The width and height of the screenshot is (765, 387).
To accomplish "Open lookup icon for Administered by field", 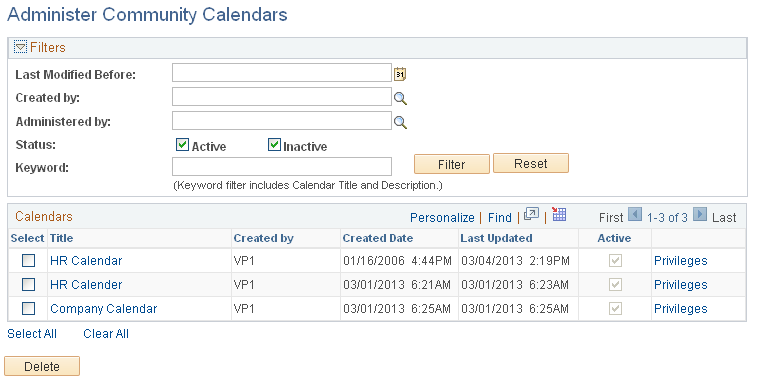I will 400,122.
